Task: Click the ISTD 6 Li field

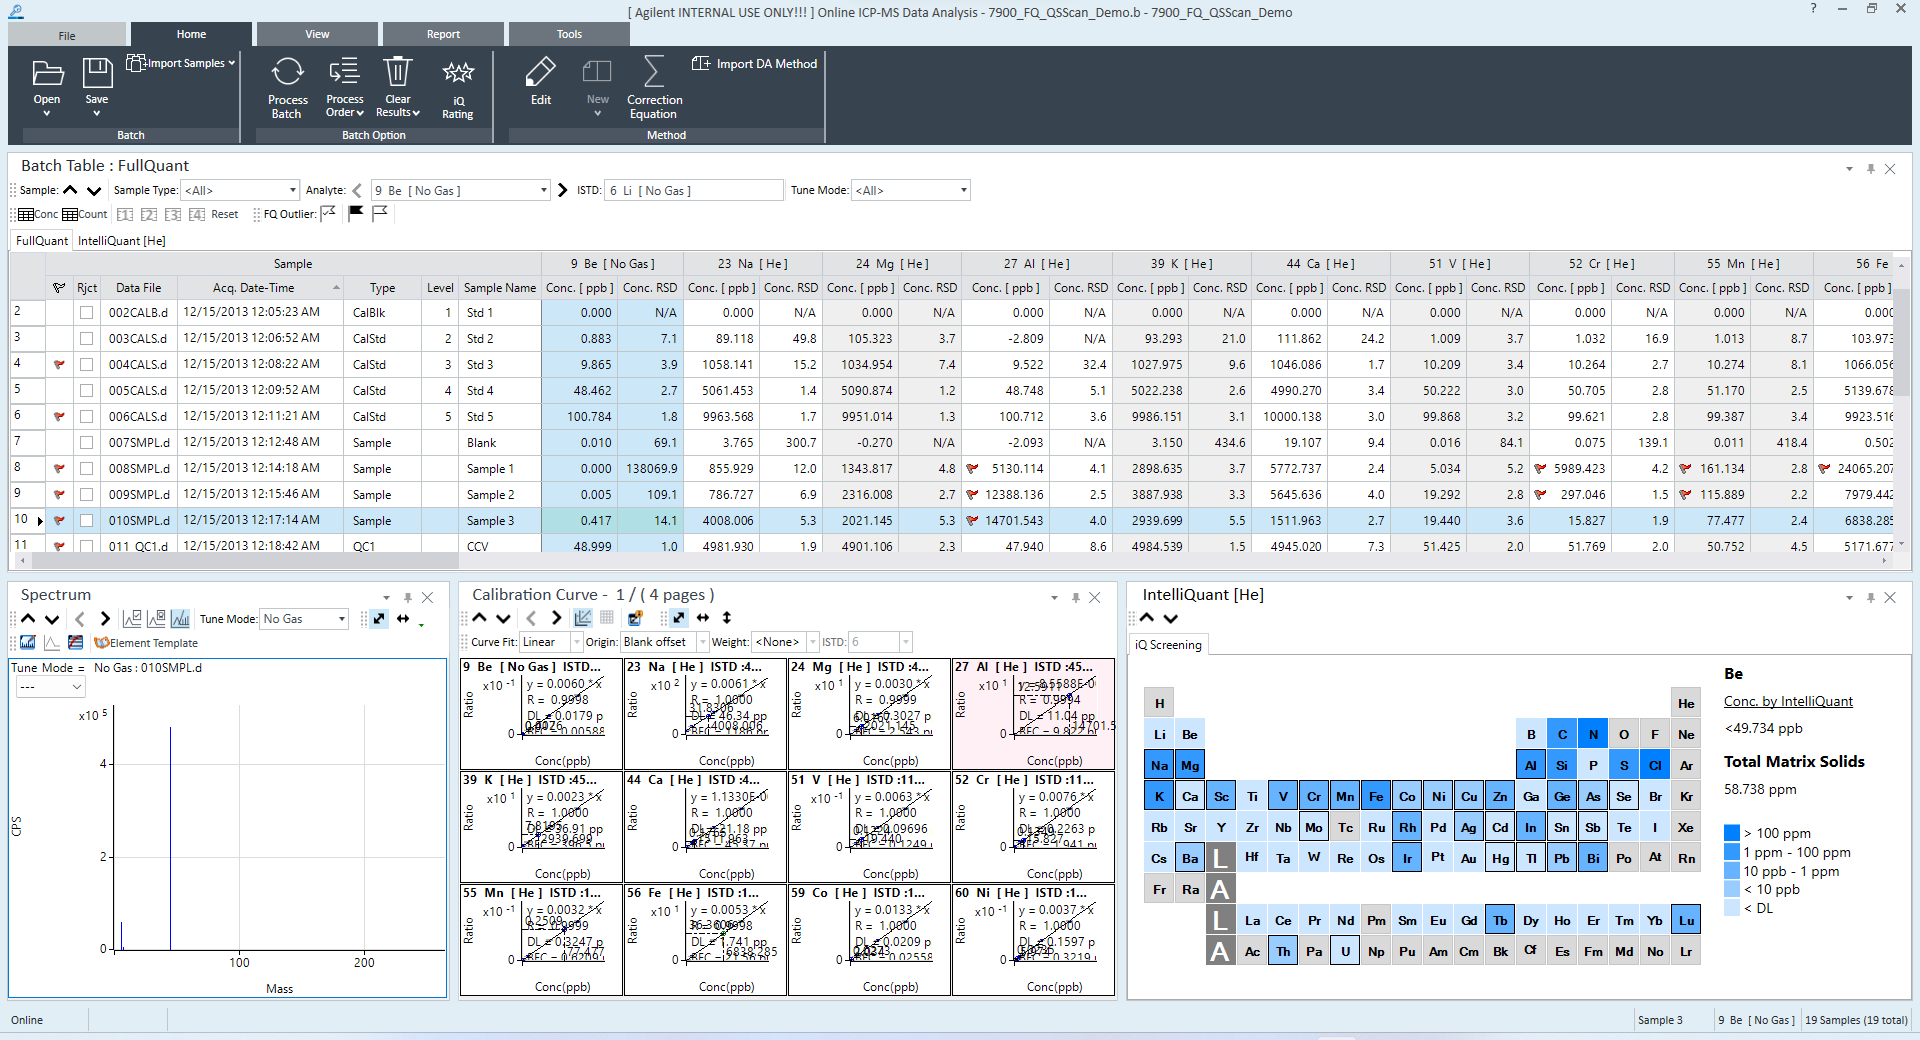Action: 694,190
